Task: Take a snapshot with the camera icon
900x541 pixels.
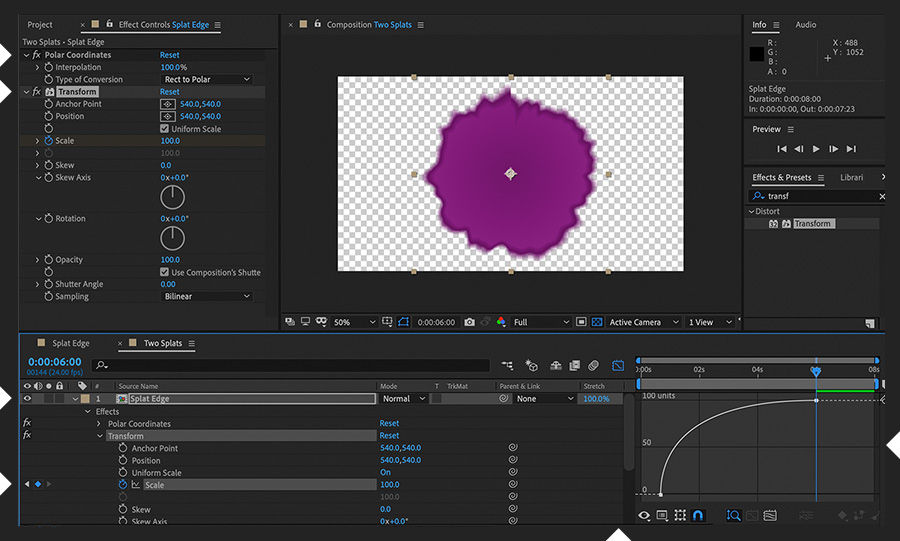Action: (x=469, y=322)
